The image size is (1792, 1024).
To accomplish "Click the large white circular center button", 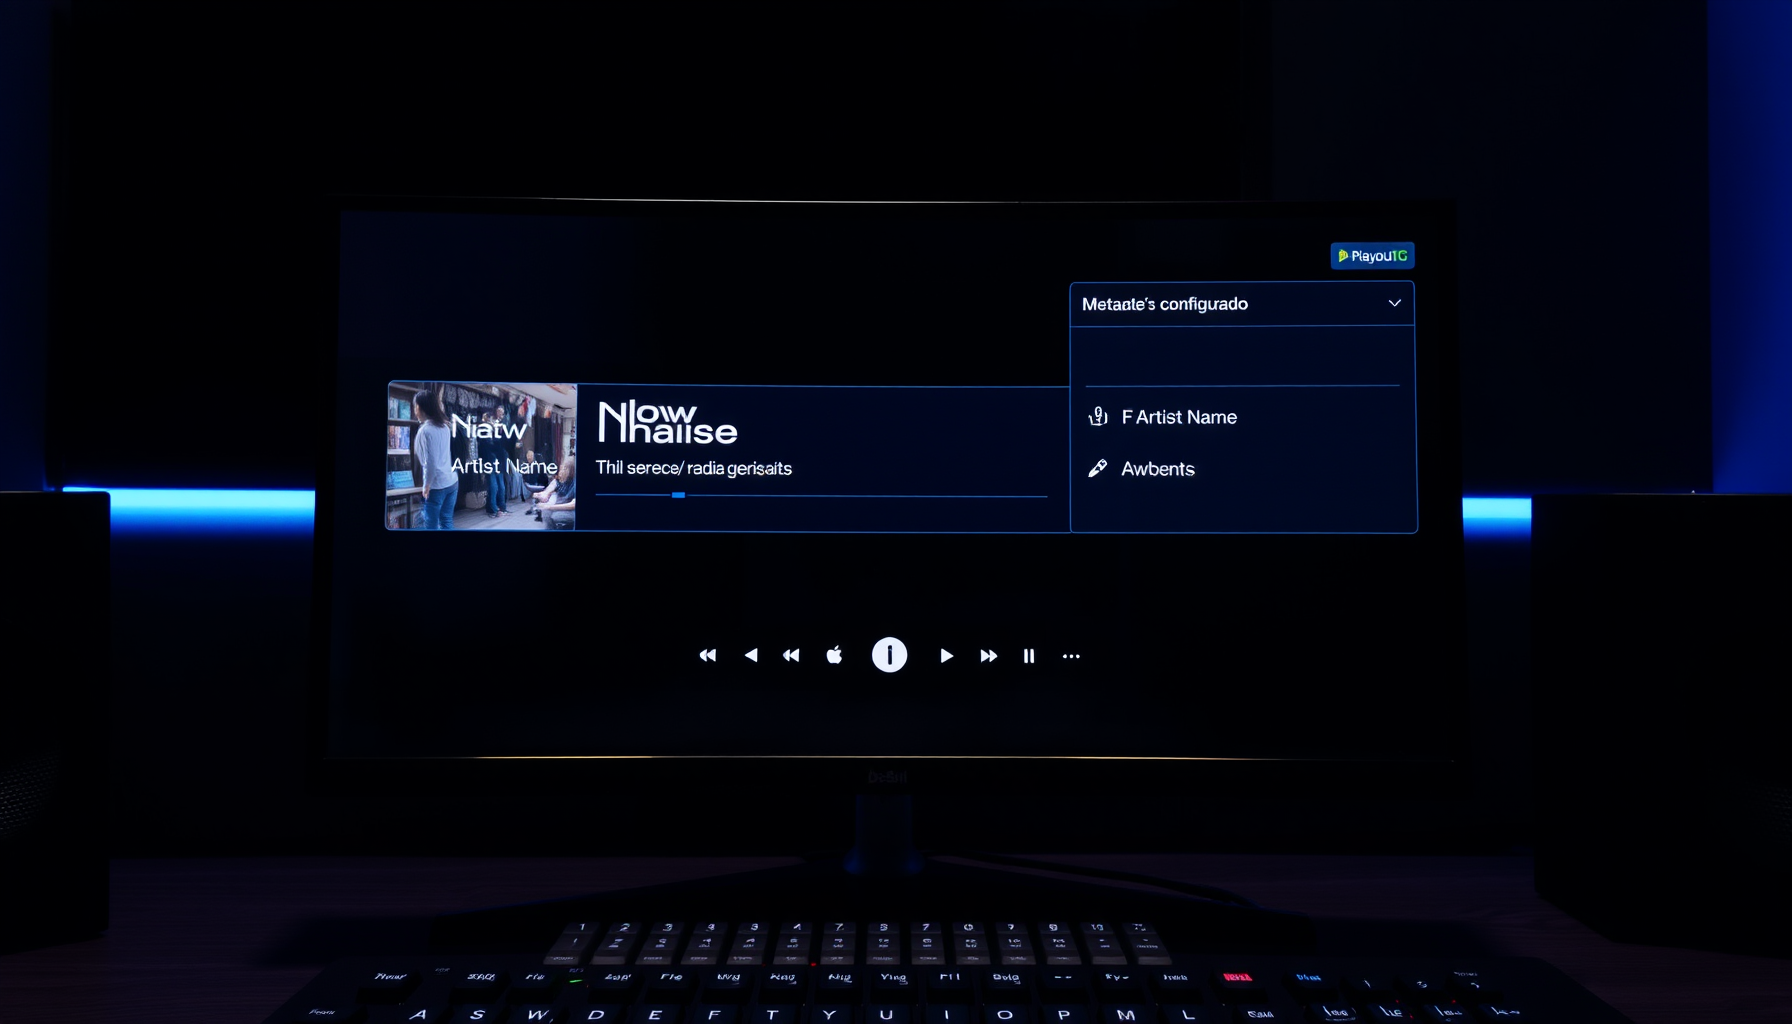I will click(x=889, y=655).
